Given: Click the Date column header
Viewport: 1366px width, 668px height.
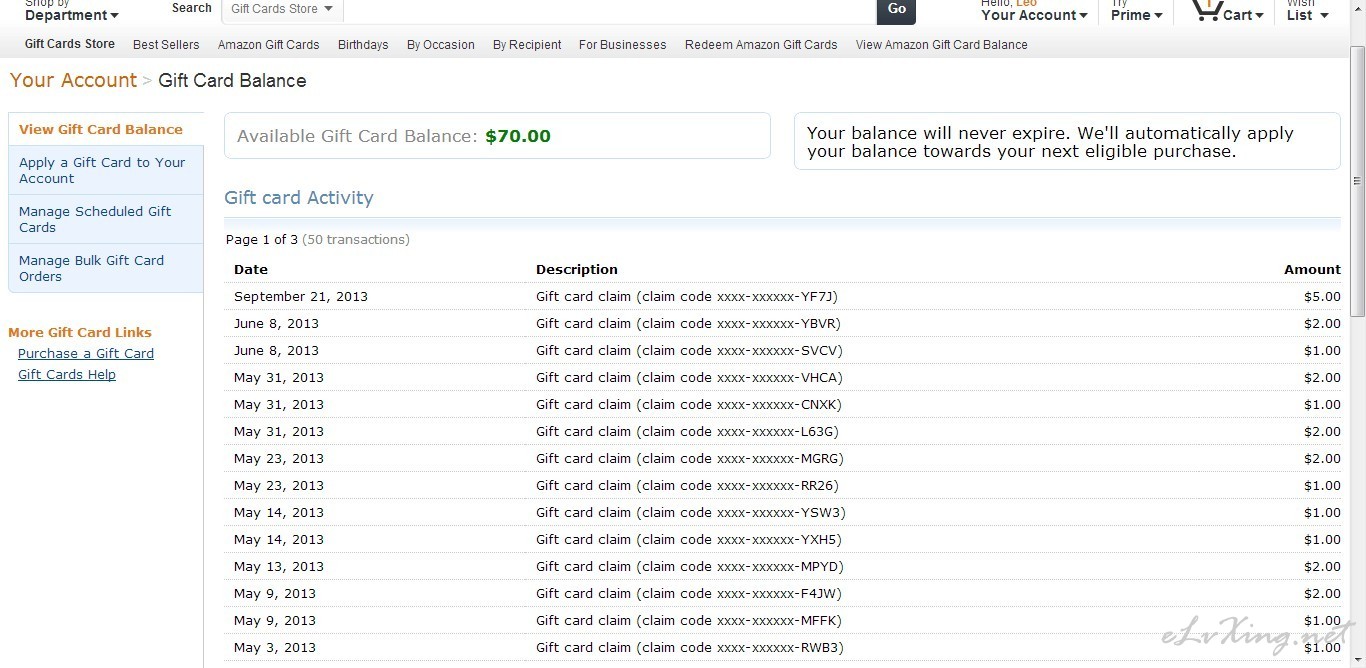Looking at the screenshot, I should point(251,269).
